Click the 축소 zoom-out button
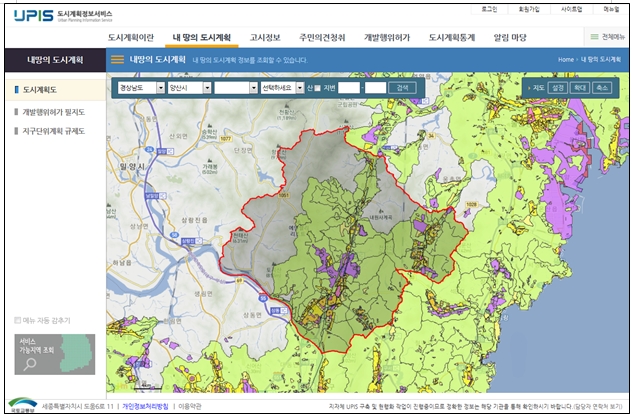Viewport: 632px width, 417px height. [601, 88]
